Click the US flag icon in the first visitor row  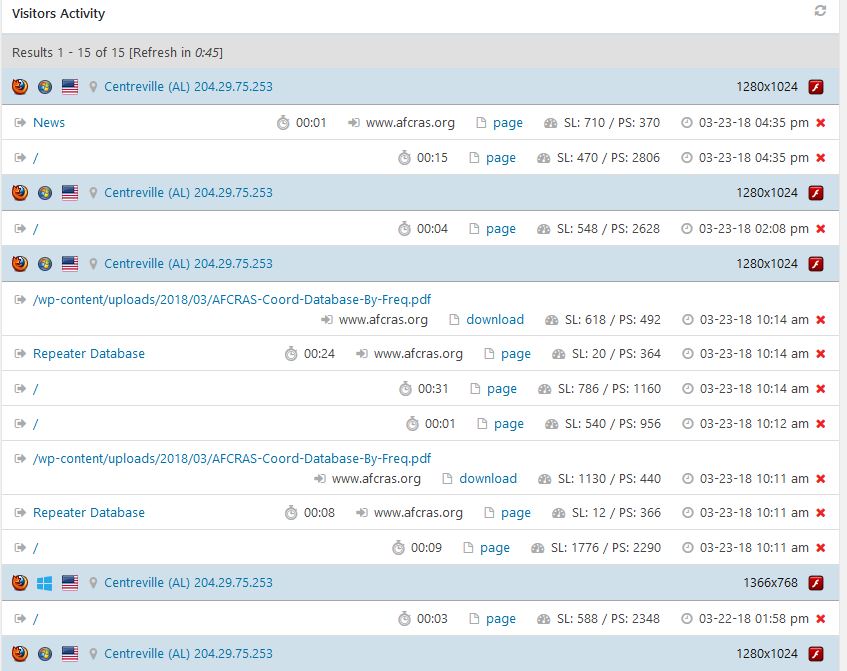pyautogui.click(x=70, y=87)
